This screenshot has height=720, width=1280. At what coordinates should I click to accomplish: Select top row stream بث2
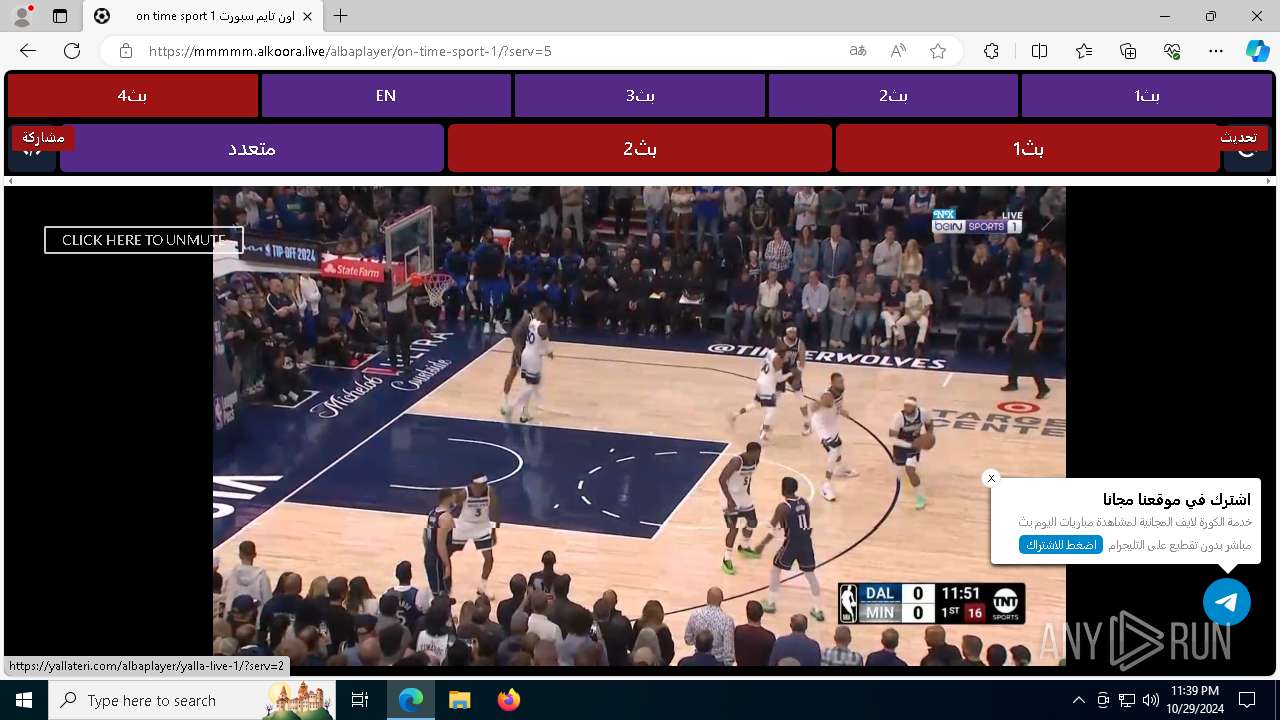893,95
